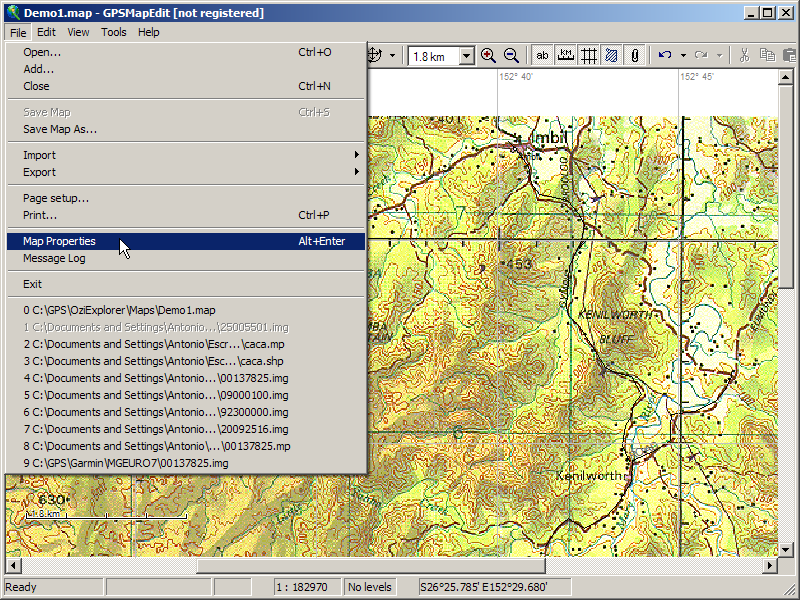Viewport: 800px width, 600px height.
Task: Open recent file 9 00137825.img from MGEURO7
Action: point(126,463)
